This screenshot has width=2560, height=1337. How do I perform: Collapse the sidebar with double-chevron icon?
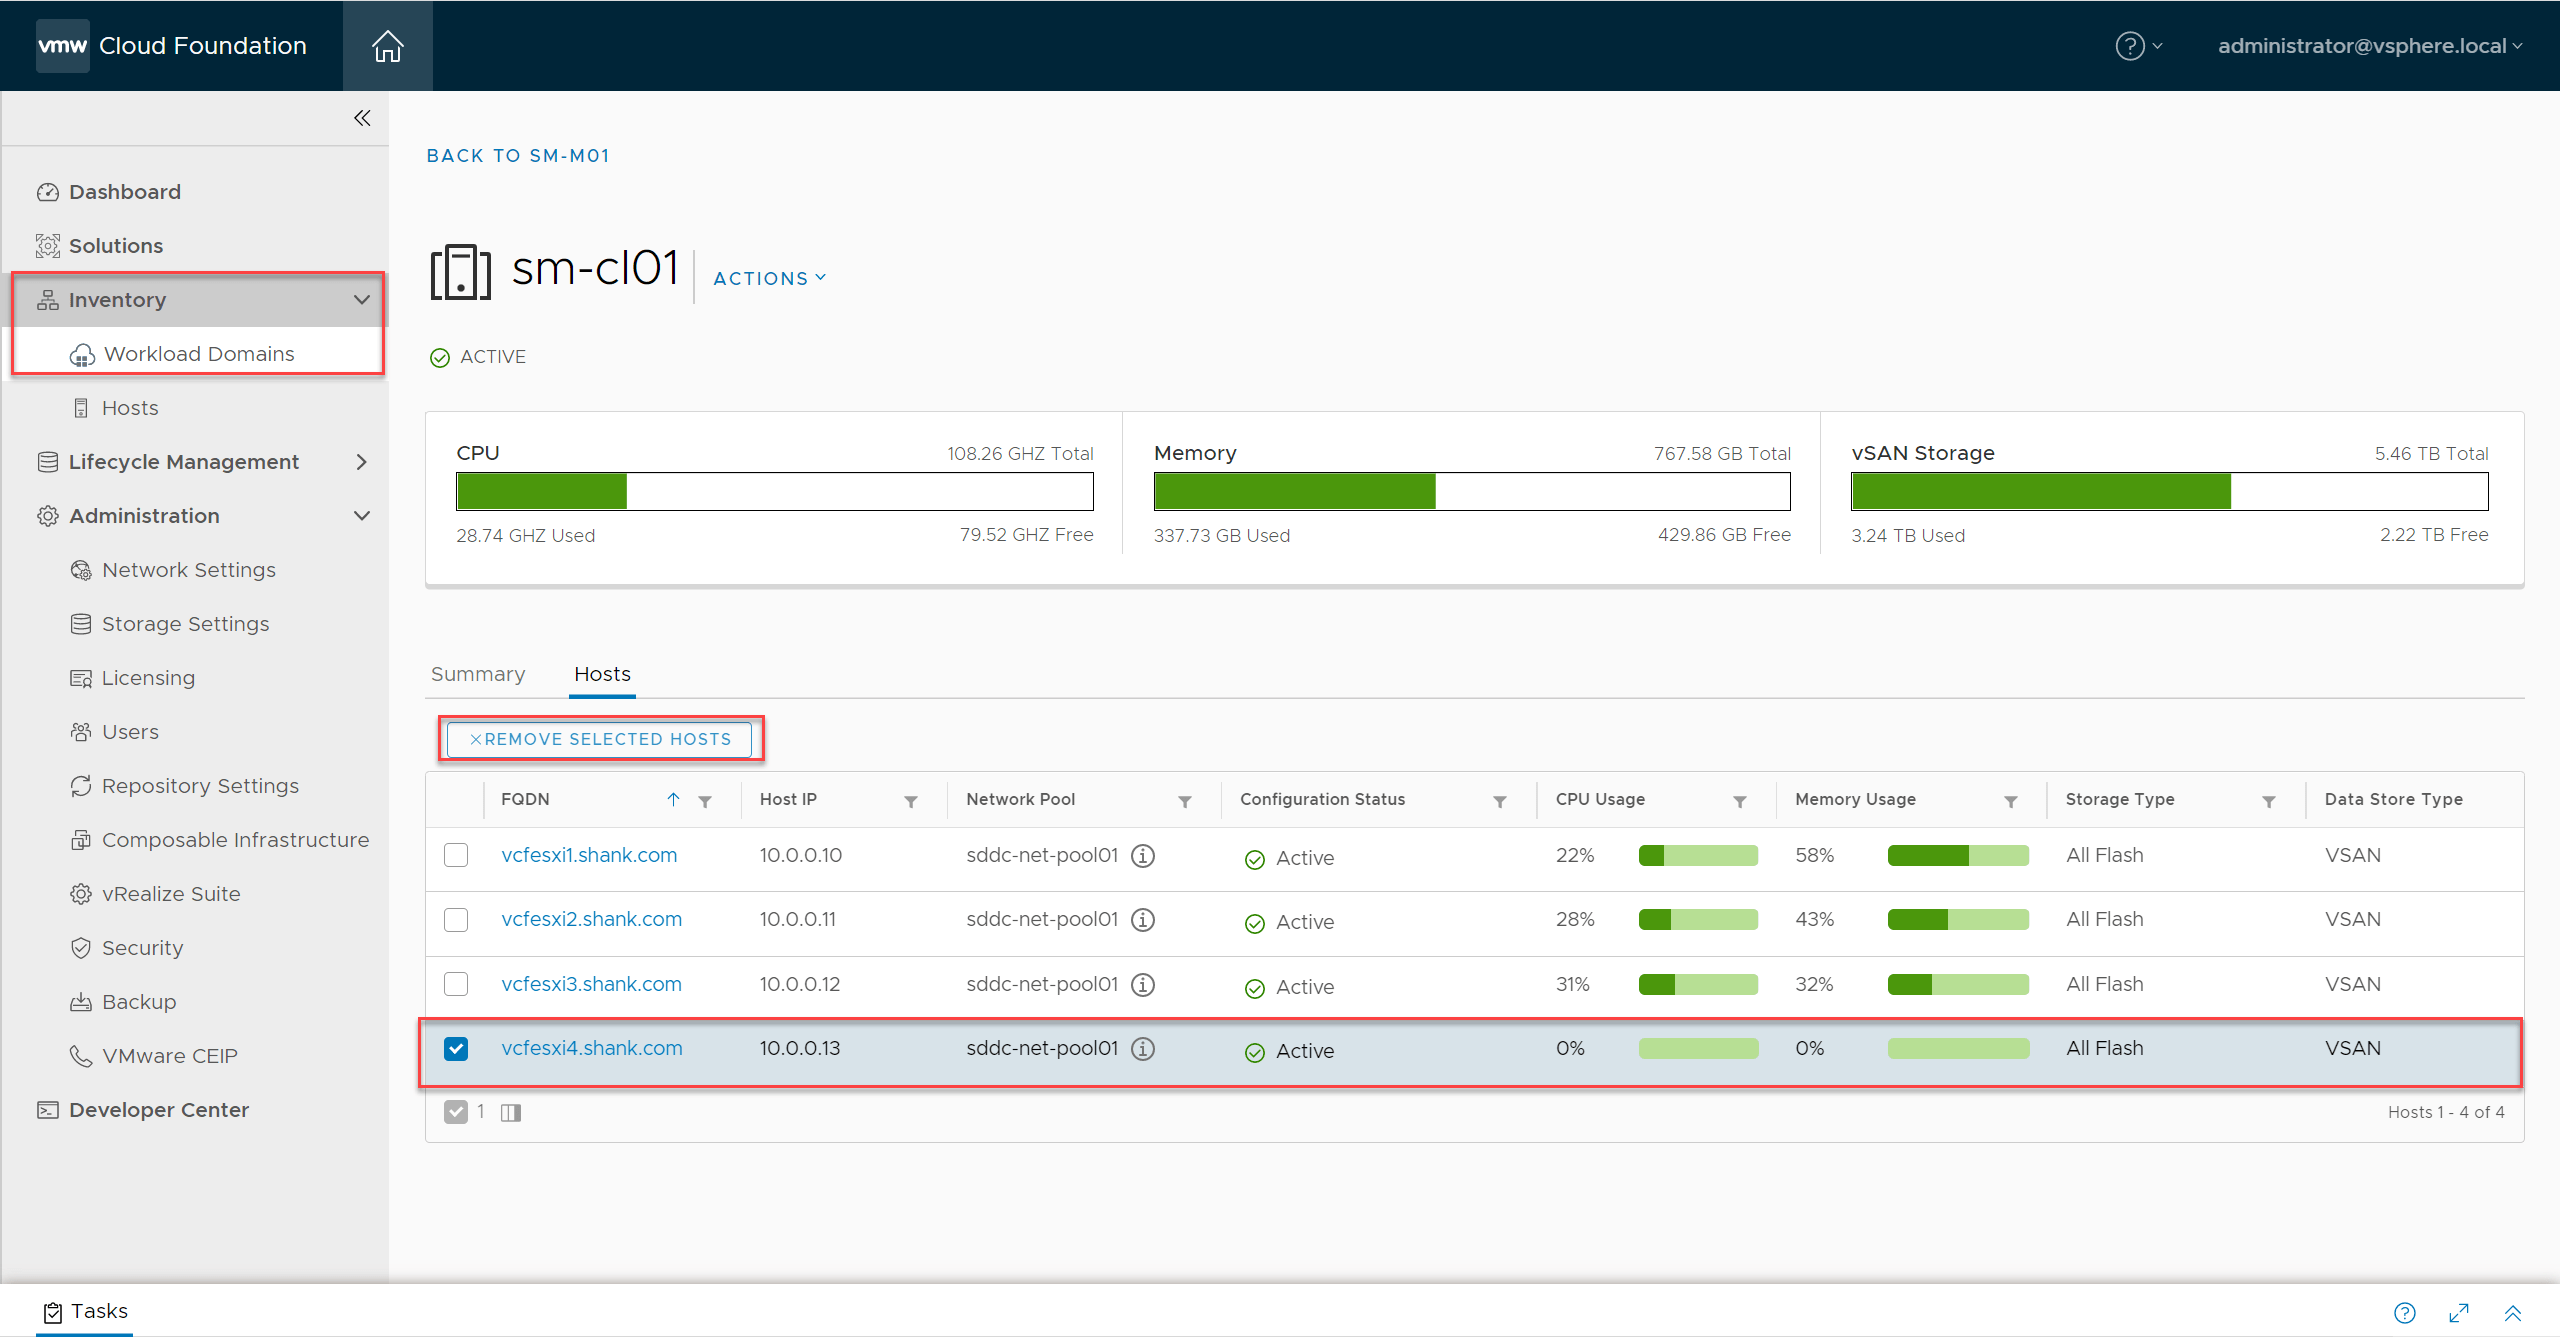click(x=362, y=118)
